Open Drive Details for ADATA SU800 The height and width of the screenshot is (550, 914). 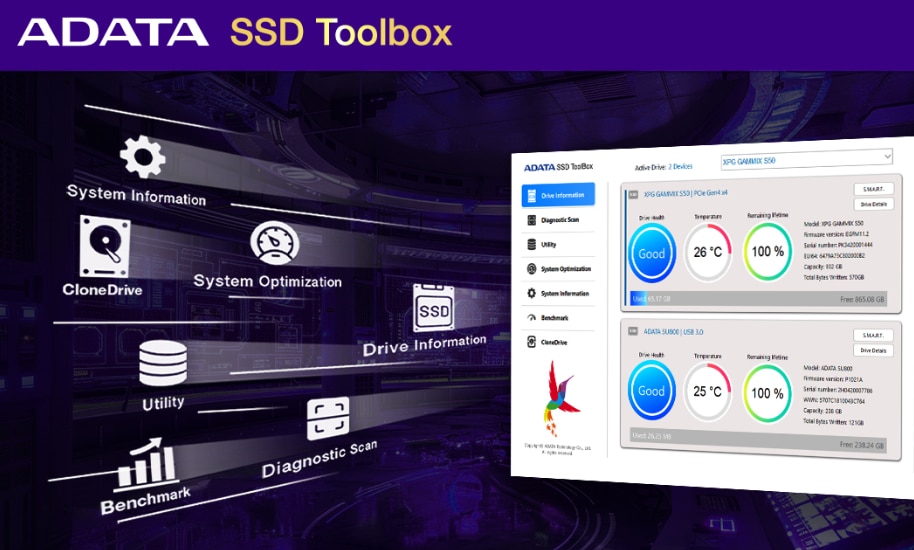click(x=873, y=351)
